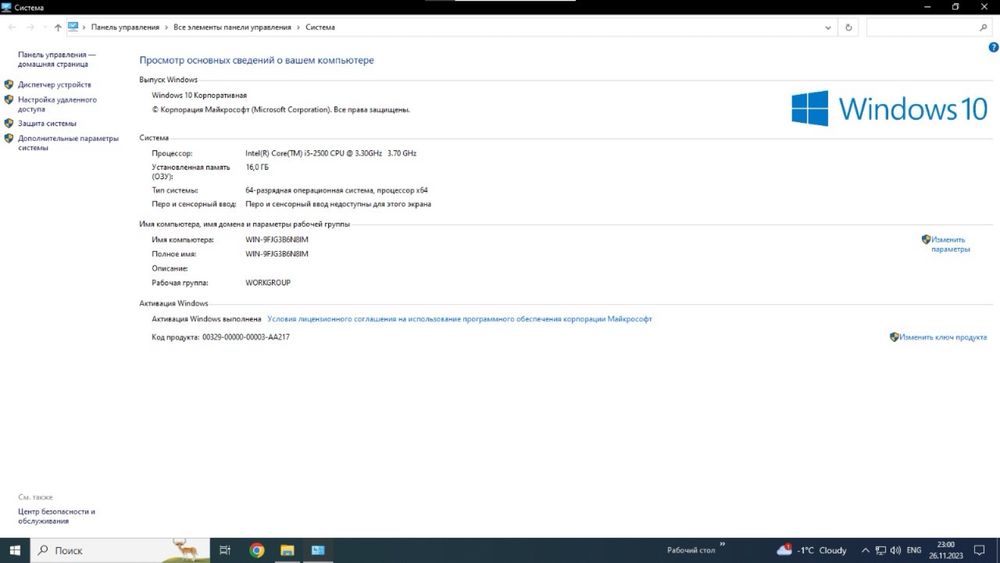1000x563 pixels.
Task: Click 64-разрядная операционная система value
Action: coord(337,190)
